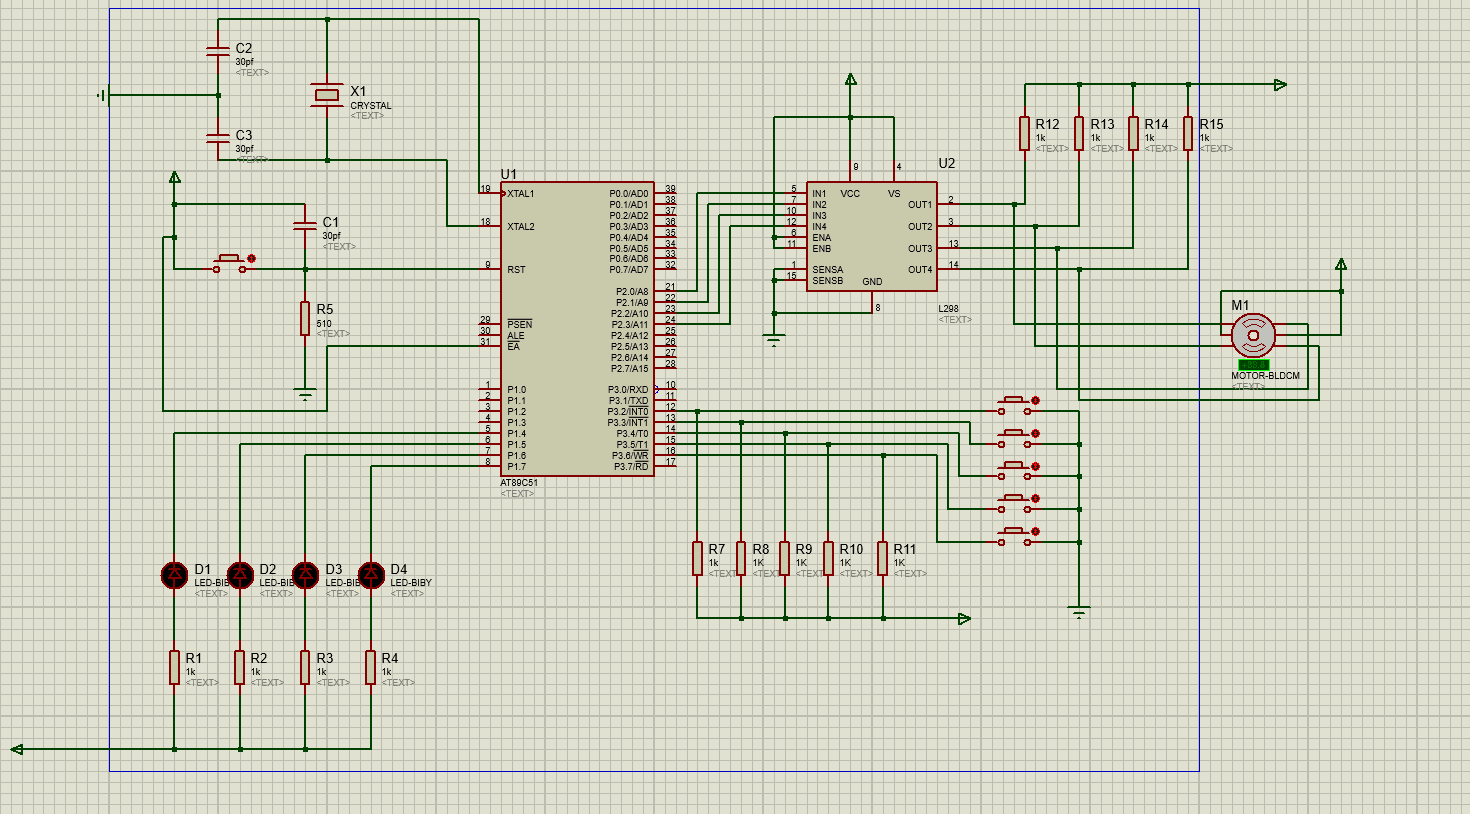This screenshot has width=1470, height=814.
Task: Click the M1 reference label
Action: (1240, 305)
